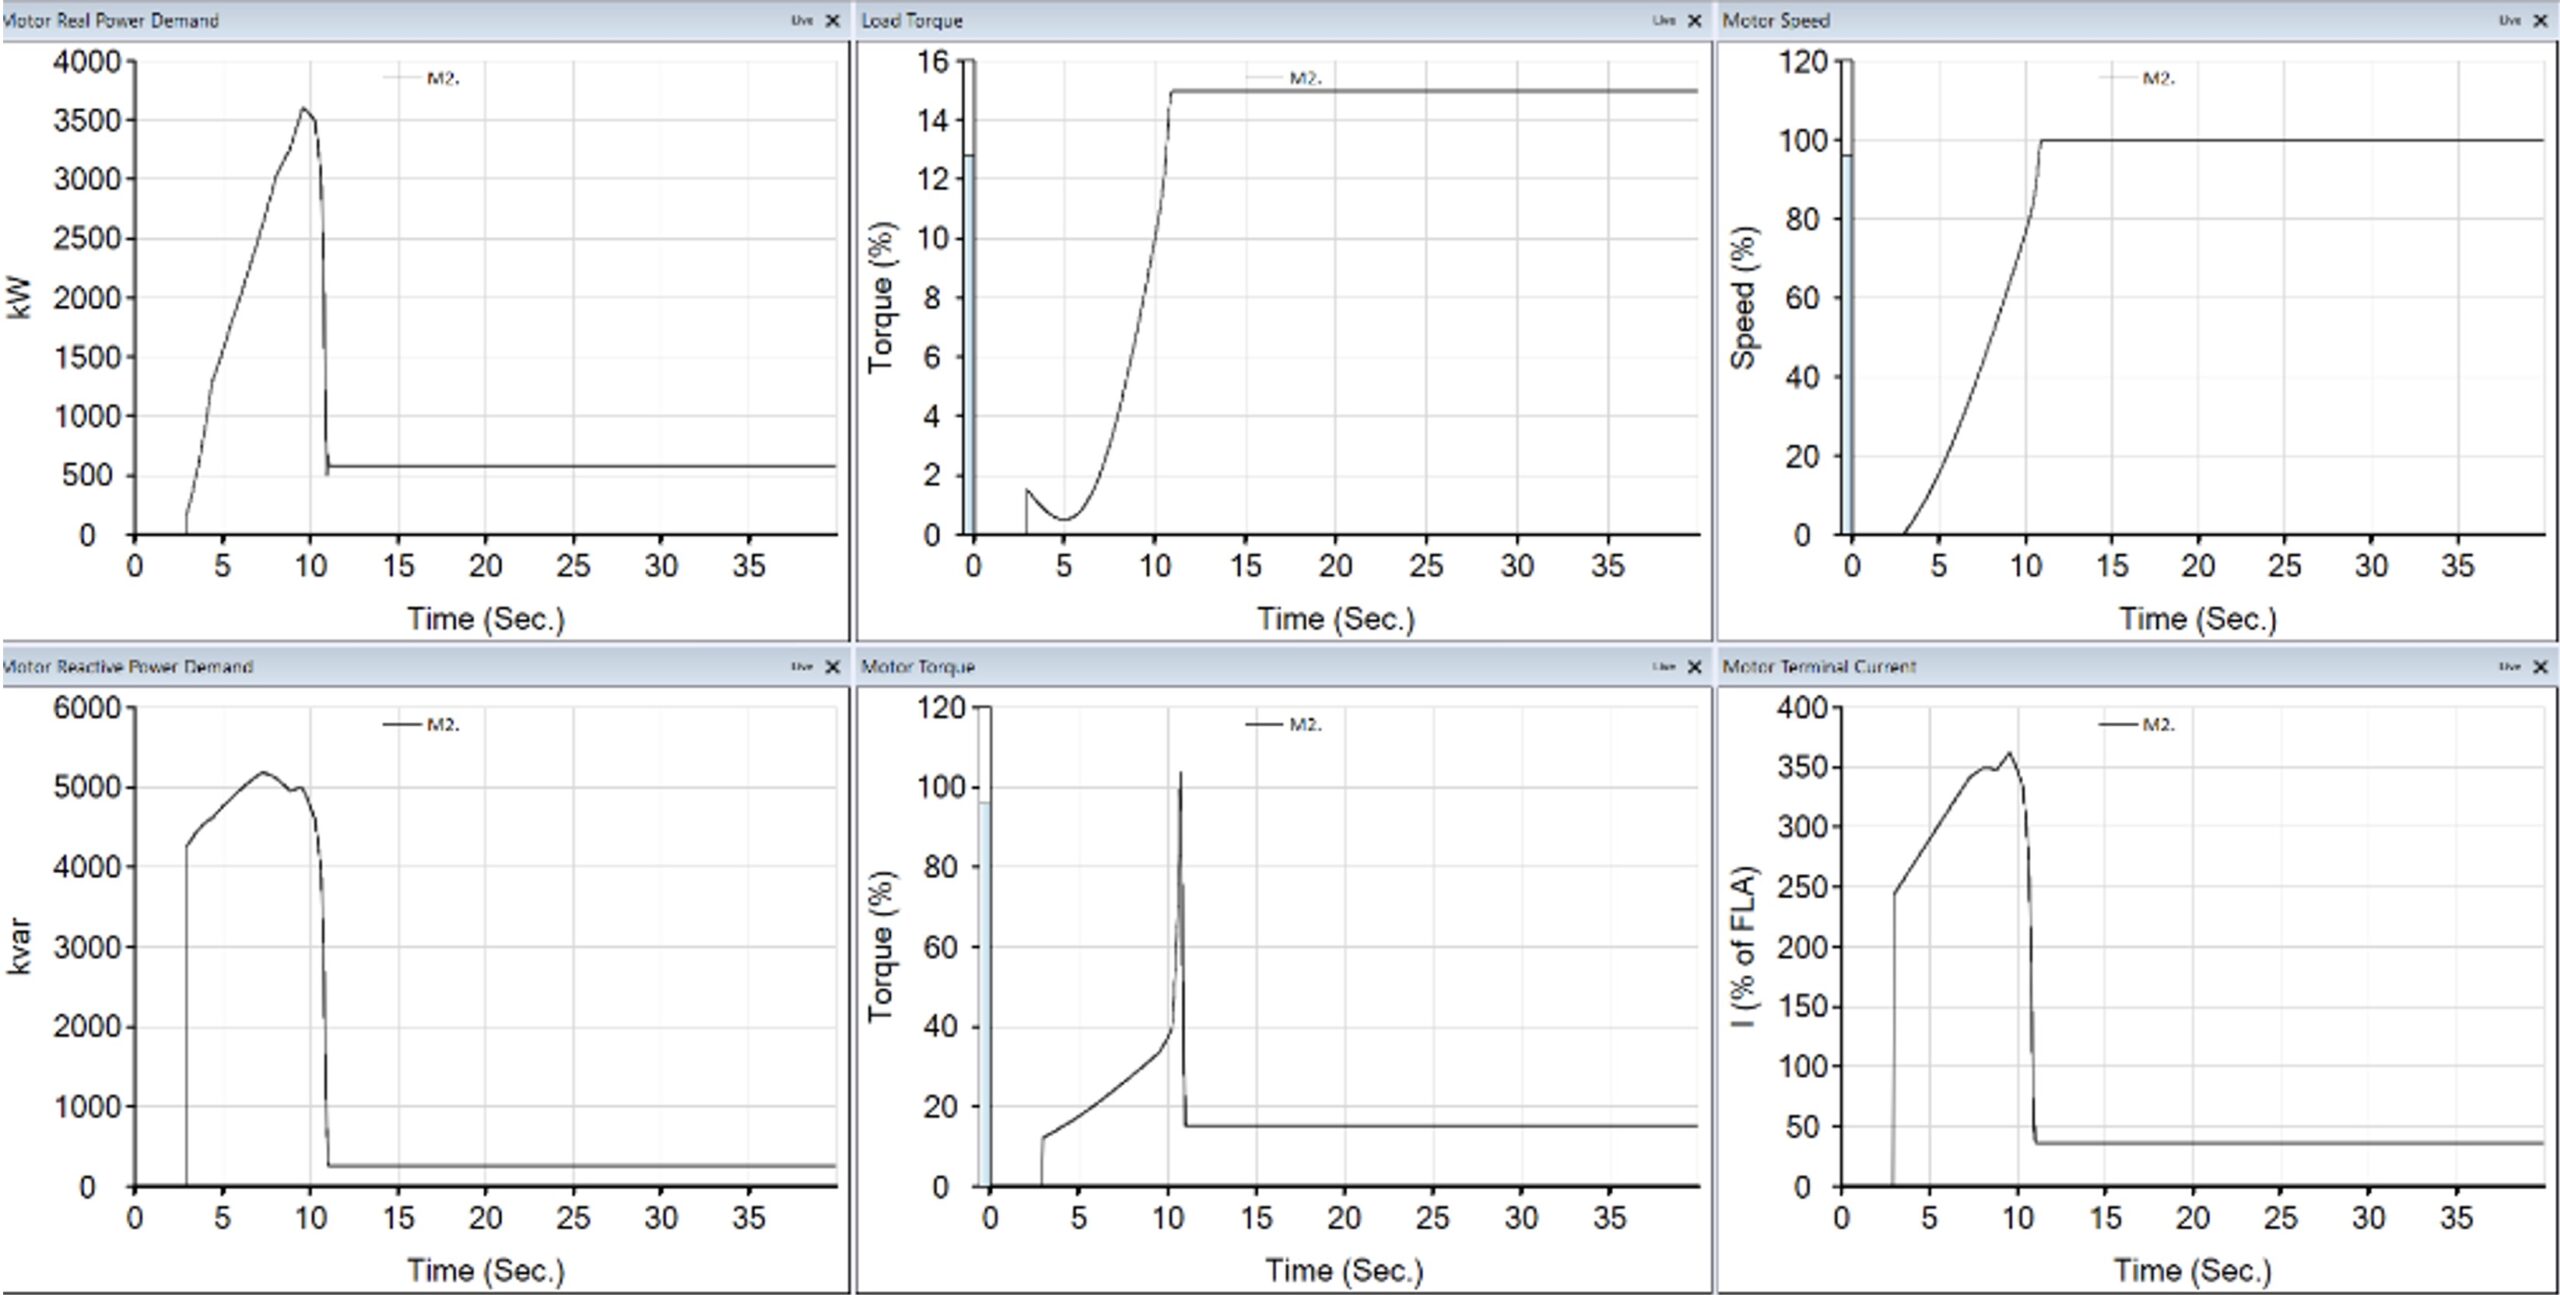2560x1295 pixels.
Task: Click blue time cursor bar in Motor Torque plot
Action: click(x=985, y=993)
